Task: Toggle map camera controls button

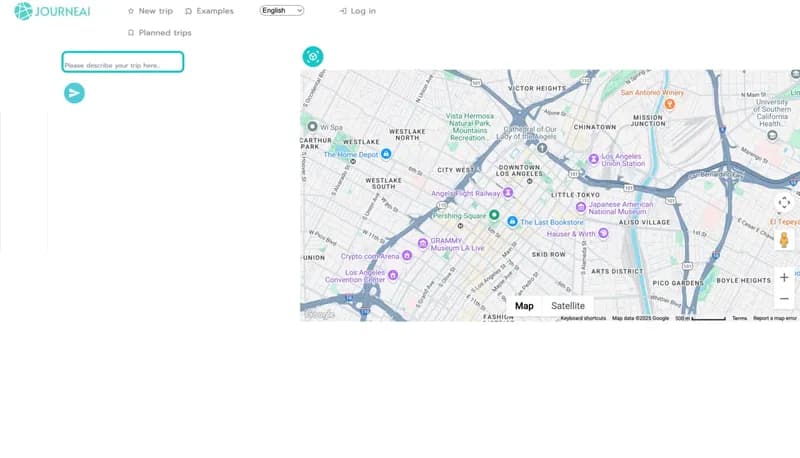Action: click(x=784, y=202)
